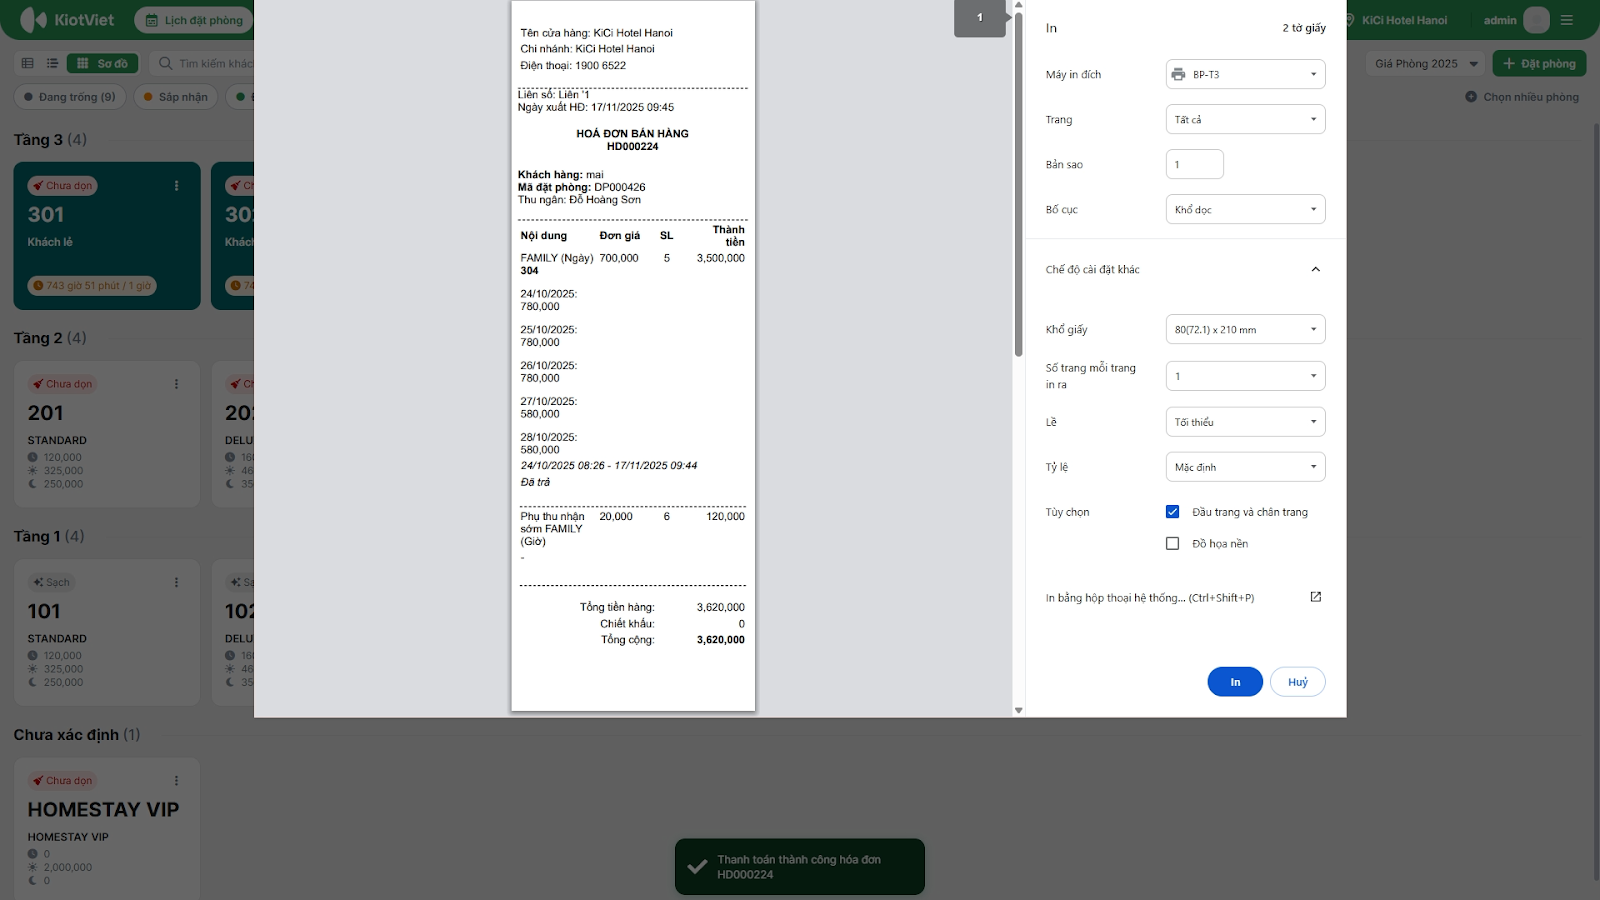Viewport: 1600px width, 900px height.
Task: Click the In print button
Action: point(1235,682)
